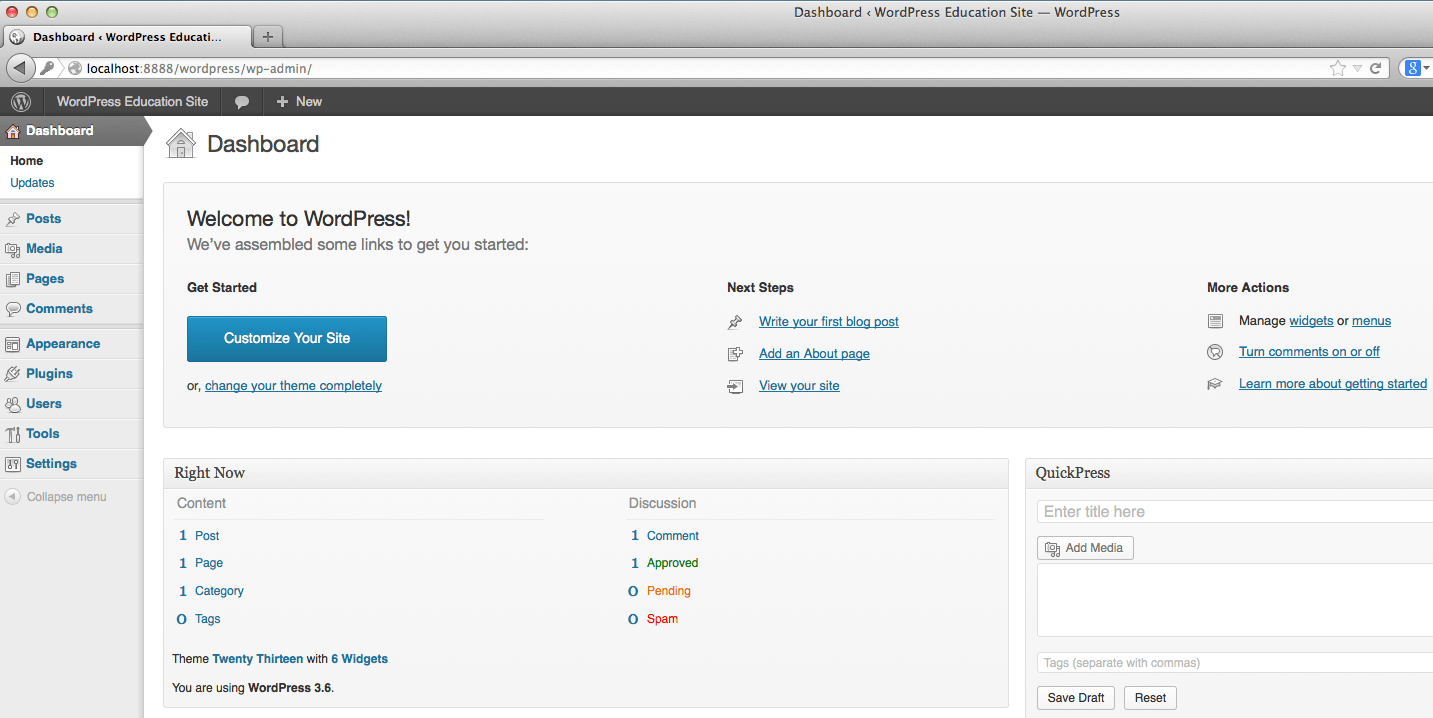Open a new browser tab with plus button
Viewport: 1433px width, 718px height.
click(x=268, y=37)
